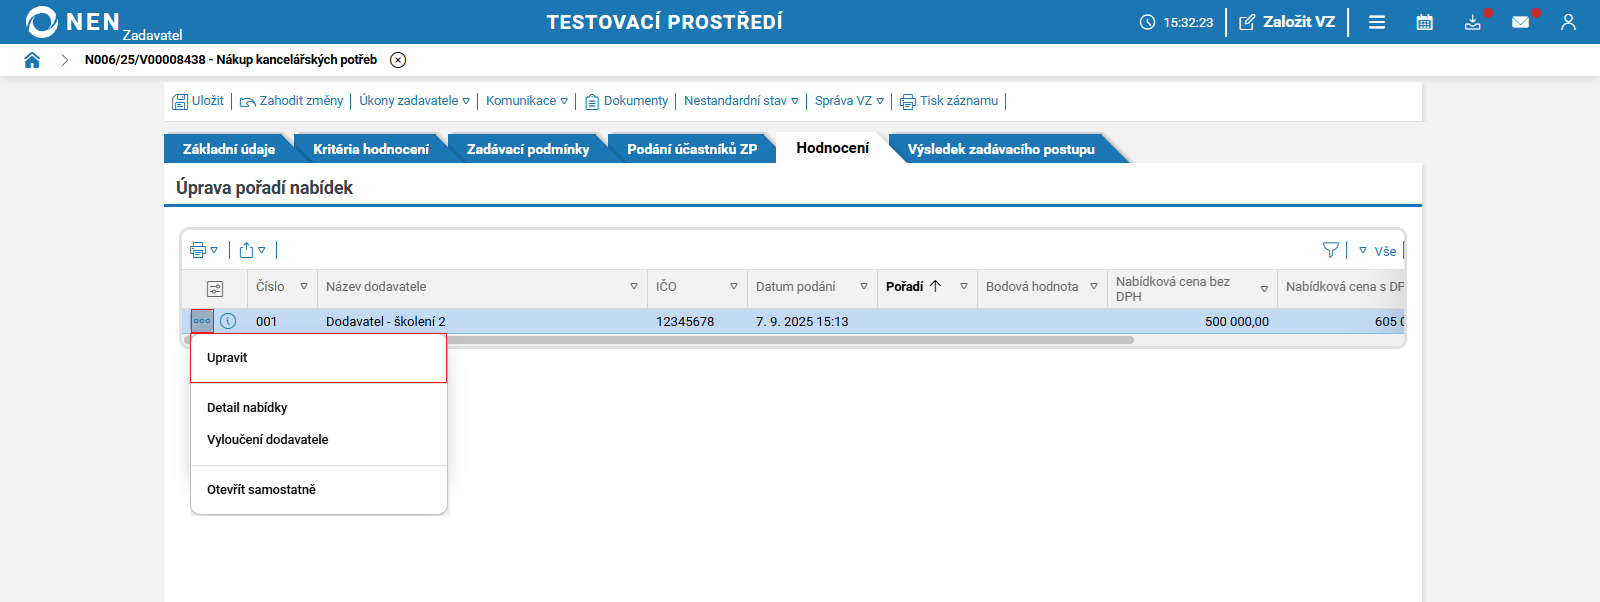Click Uložit save button
This screenshot has width=1600, height=602.
198,101
